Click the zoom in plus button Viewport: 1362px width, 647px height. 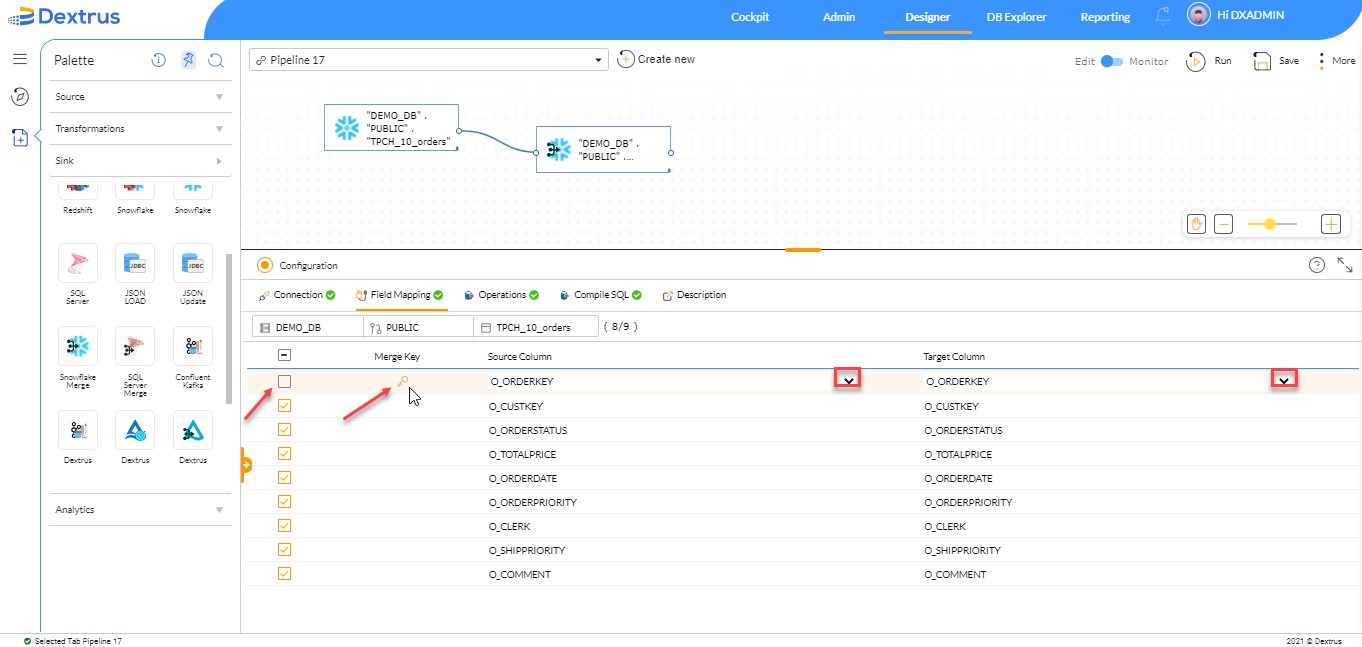click(x=1330, y=224)
